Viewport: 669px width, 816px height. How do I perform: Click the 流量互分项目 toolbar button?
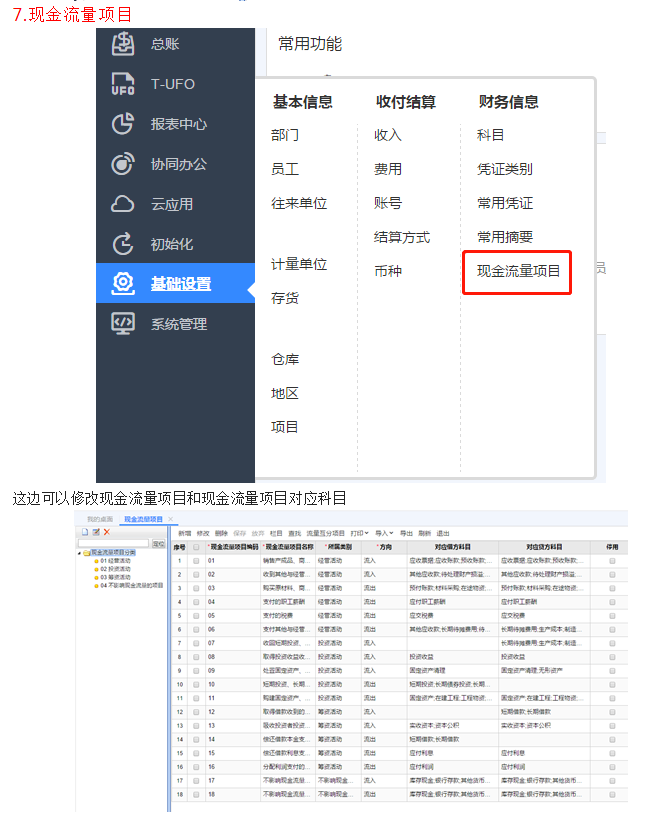[x=325, y=533]
